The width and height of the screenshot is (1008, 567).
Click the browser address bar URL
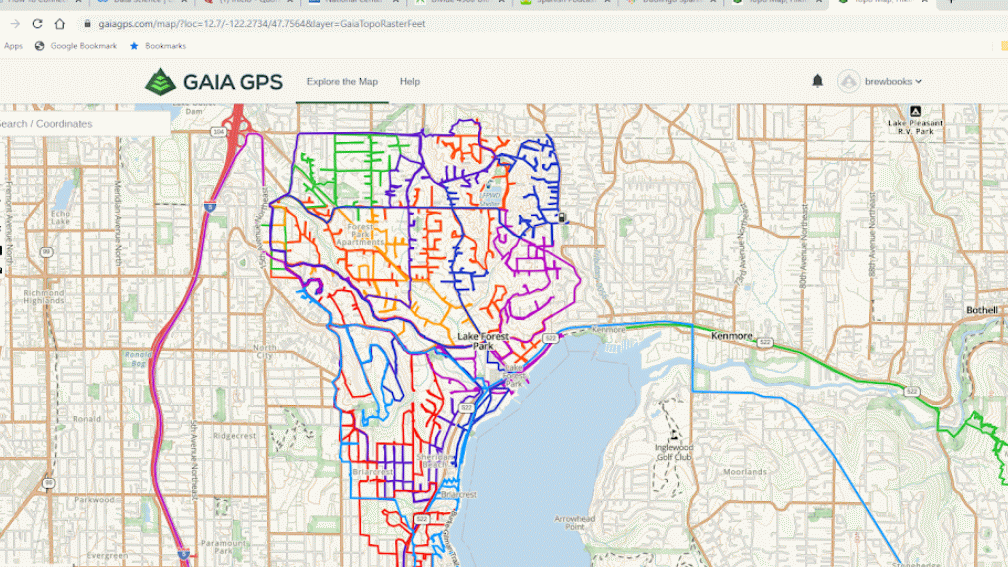coord(270,23)
